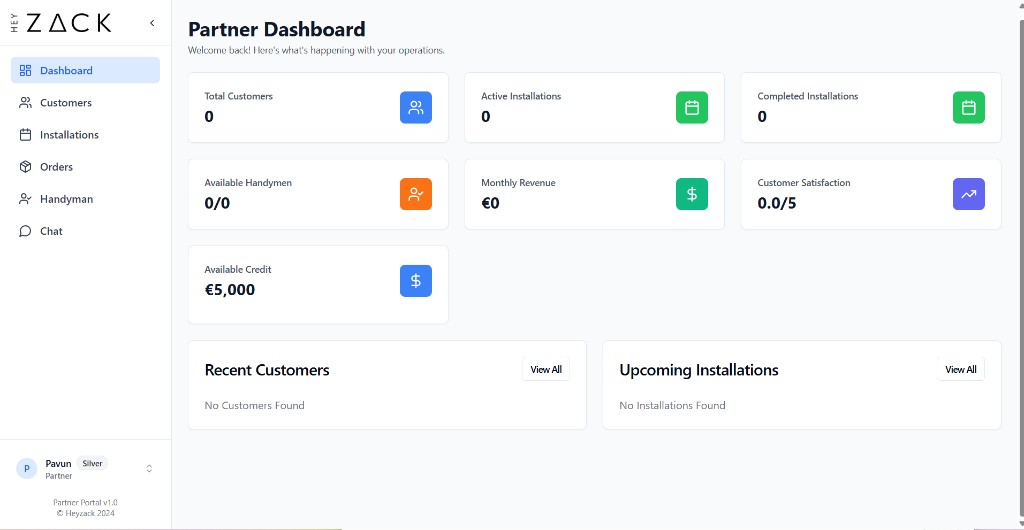Click the Active Installations label
The width and height of the screenshot is (1024, 530).
[x=521, y=96]
